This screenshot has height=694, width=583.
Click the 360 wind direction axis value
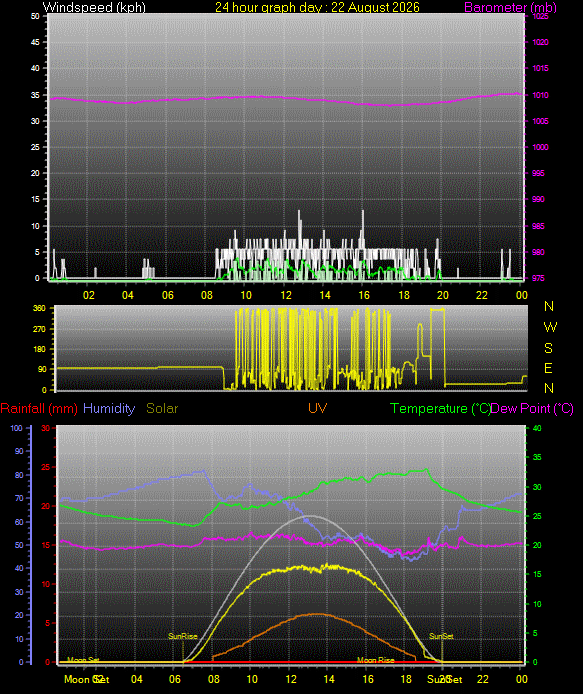coord(39,308)
